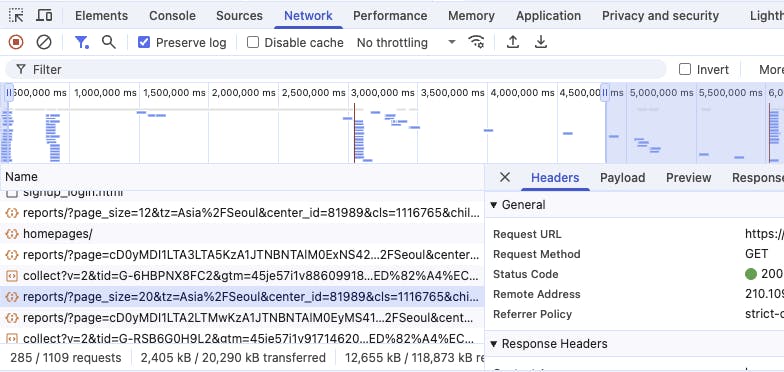
Task: Uncheck the Preserve log checkbox
Action: (144, 42)
